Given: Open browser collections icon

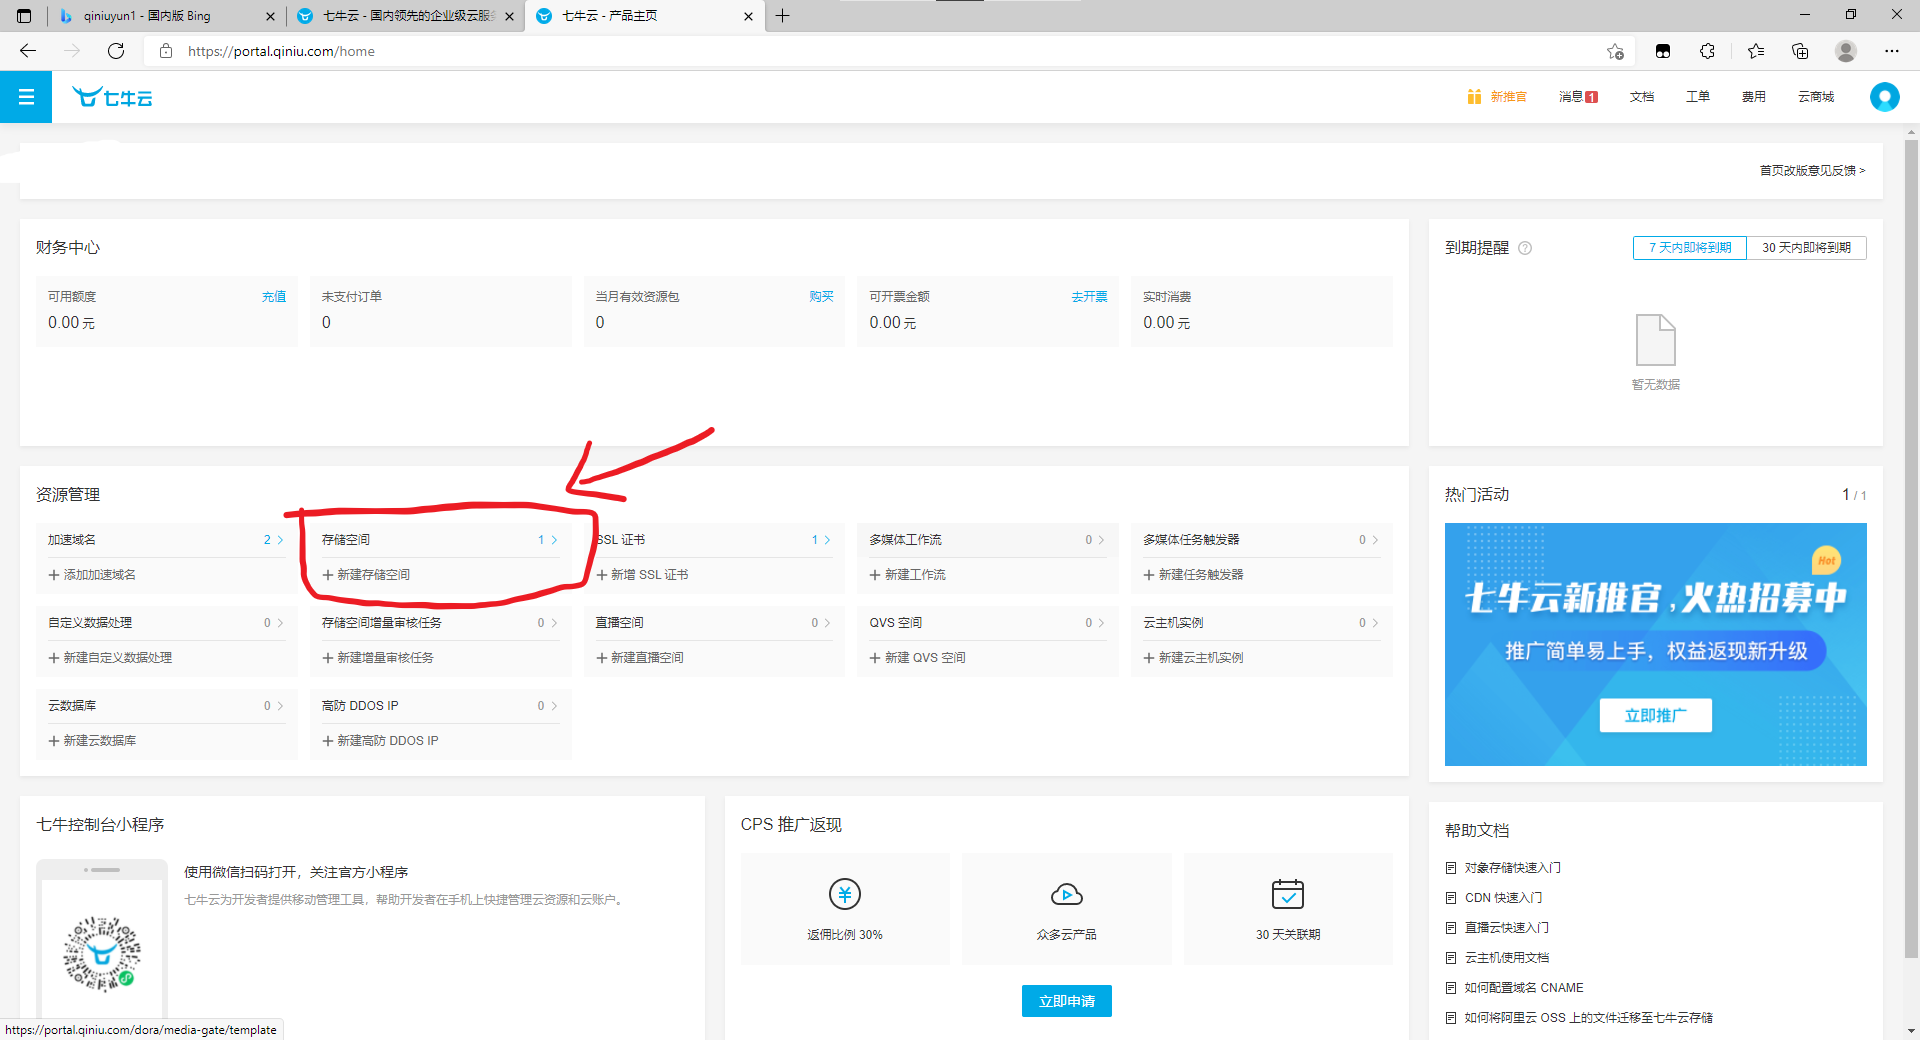Looking at the screenshot, I should click(x=1800, y=51).
